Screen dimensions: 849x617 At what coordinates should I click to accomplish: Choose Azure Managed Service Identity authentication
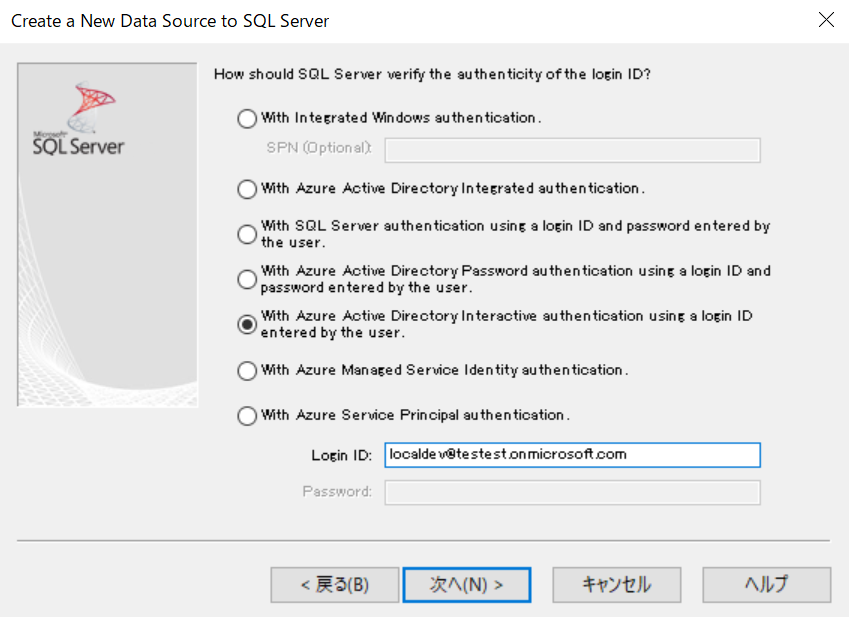[x=246, y=372]
